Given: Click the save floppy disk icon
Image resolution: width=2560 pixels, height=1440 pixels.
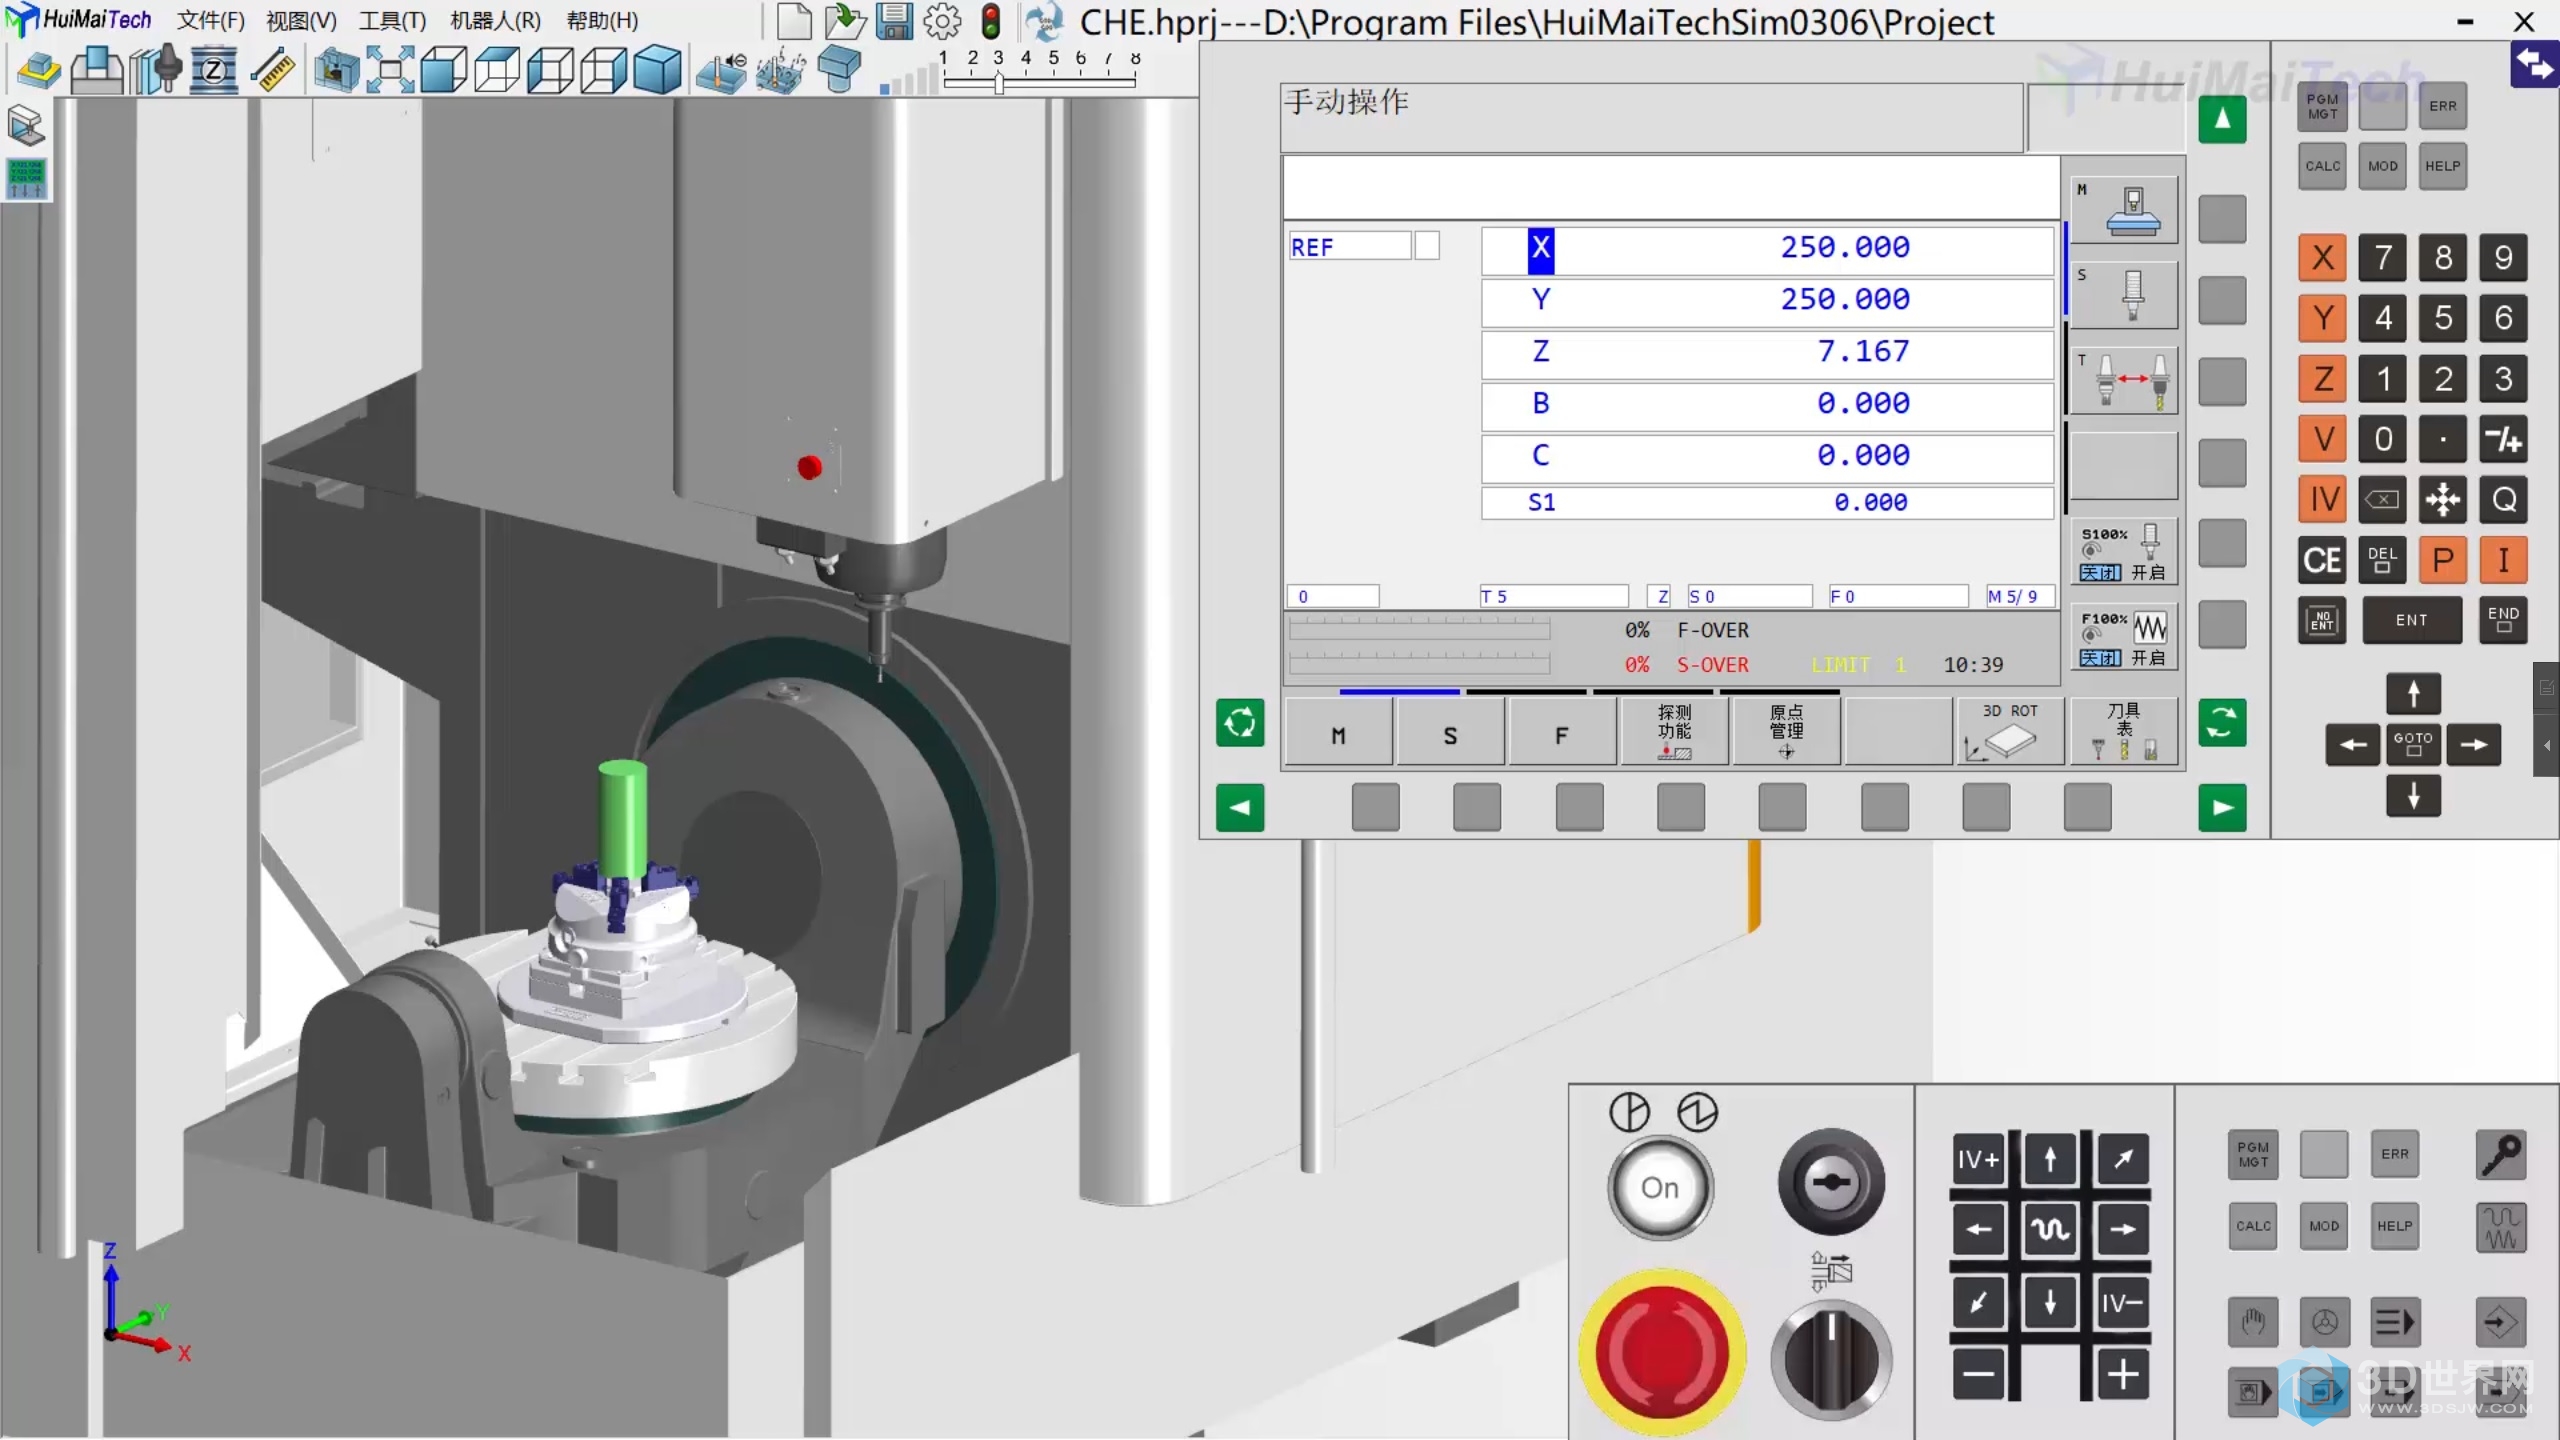Looking at the screenshot, I should click(x=894, y=21).
